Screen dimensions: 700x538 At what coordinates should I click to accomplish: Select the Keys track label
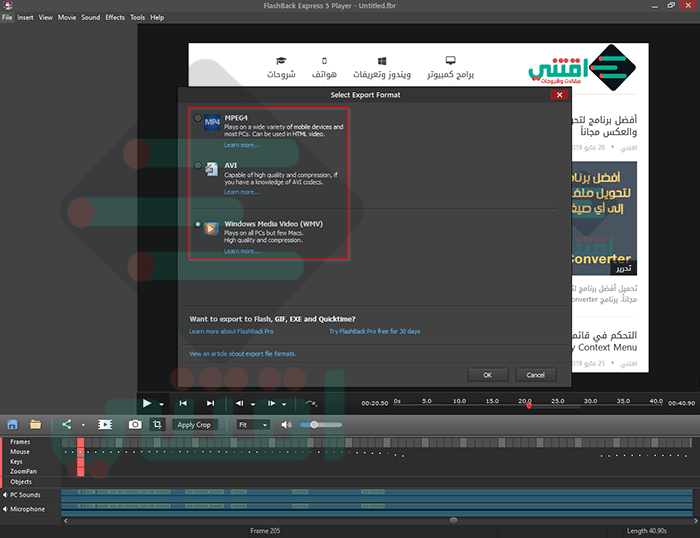pos(16,461)
